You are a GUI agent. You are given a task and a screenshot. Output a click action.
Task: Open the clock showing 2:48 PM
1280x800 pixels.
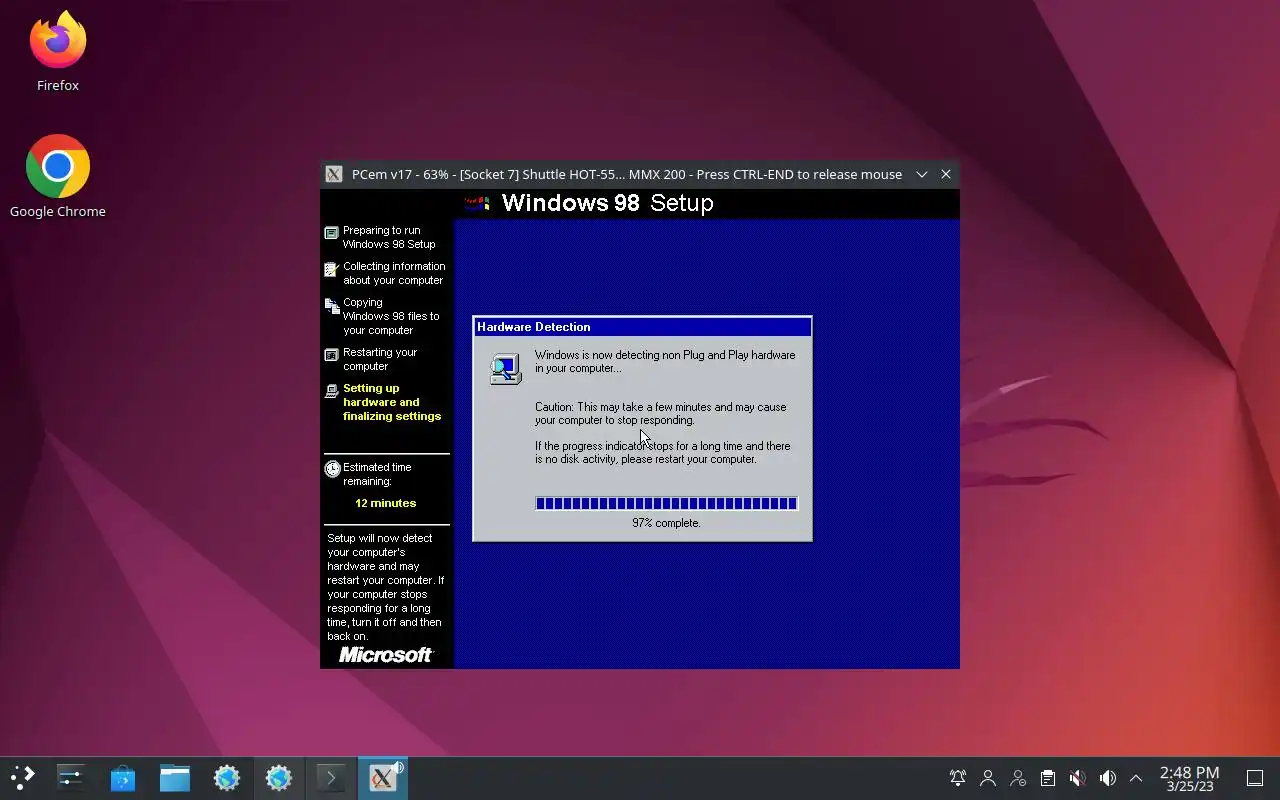click(x=1189, y=778)
